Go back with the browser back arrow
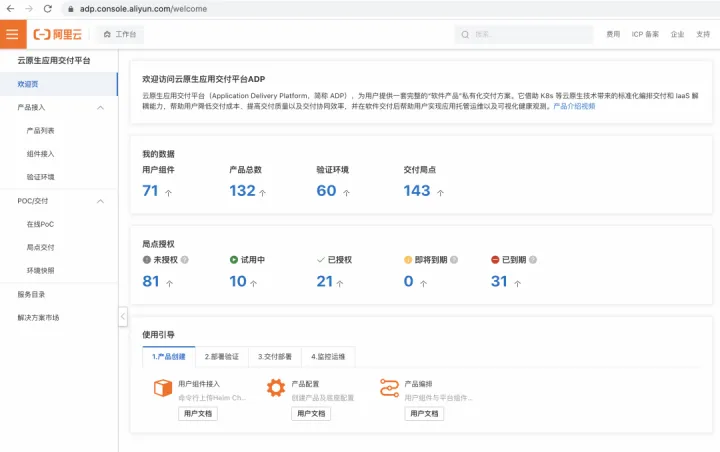This screenshot has height=452, width=720. coord(10,9)
